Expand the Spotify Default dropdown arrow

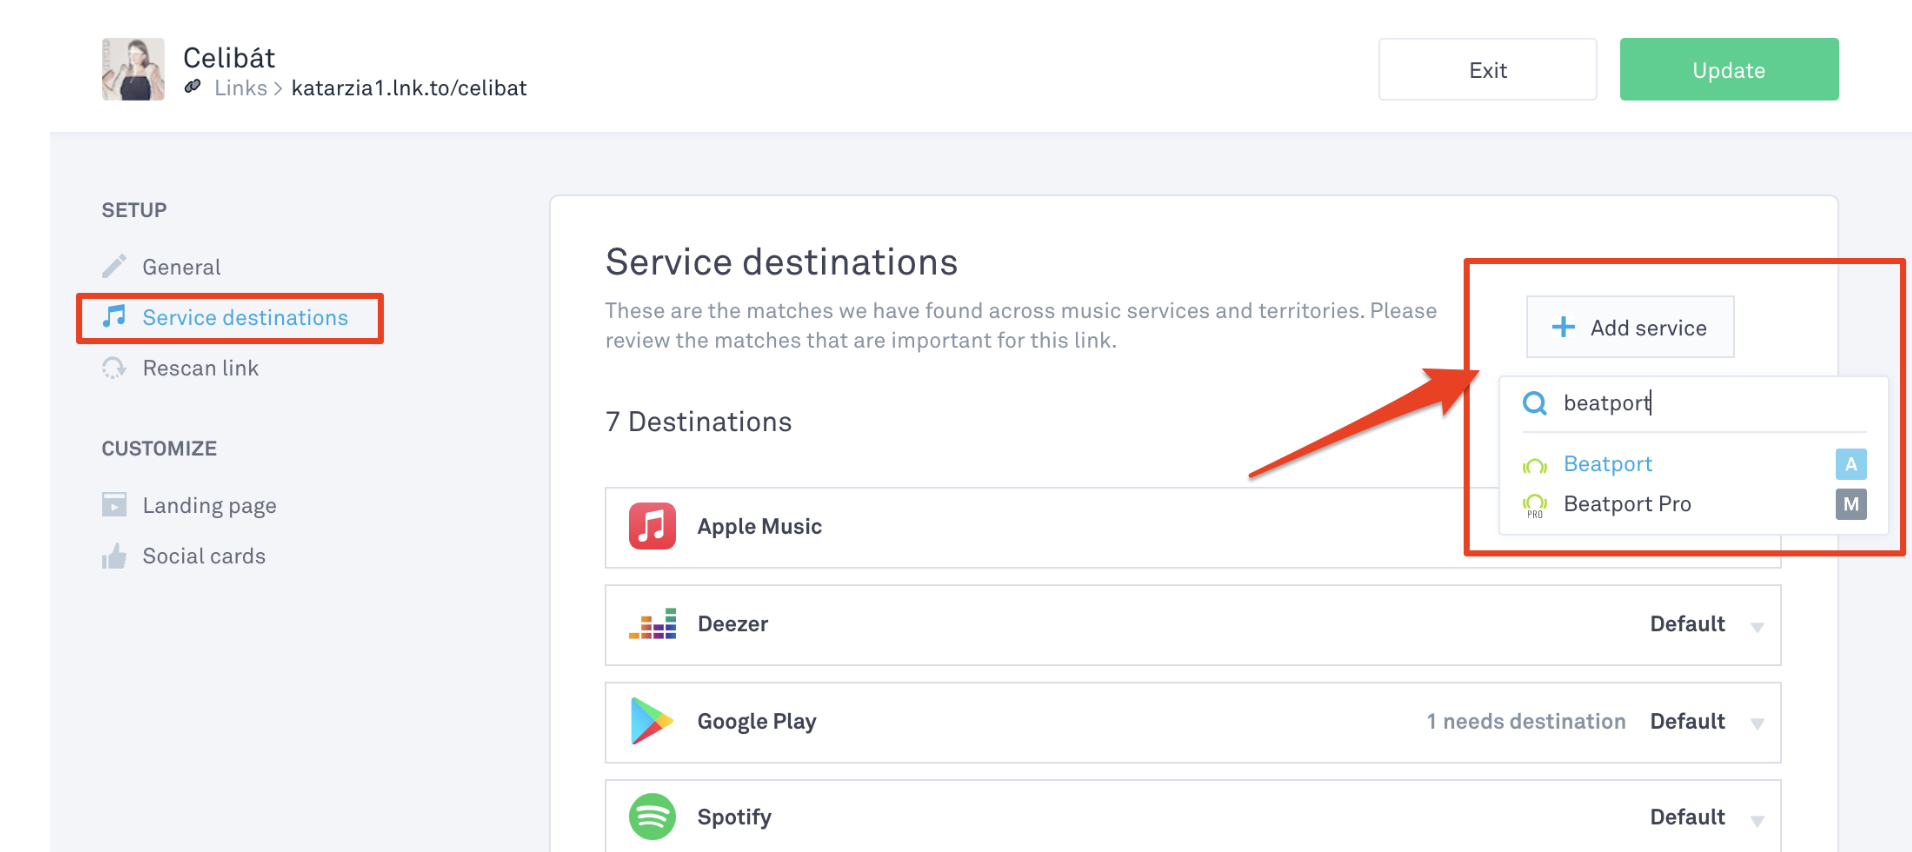(x=1757, y=821)
